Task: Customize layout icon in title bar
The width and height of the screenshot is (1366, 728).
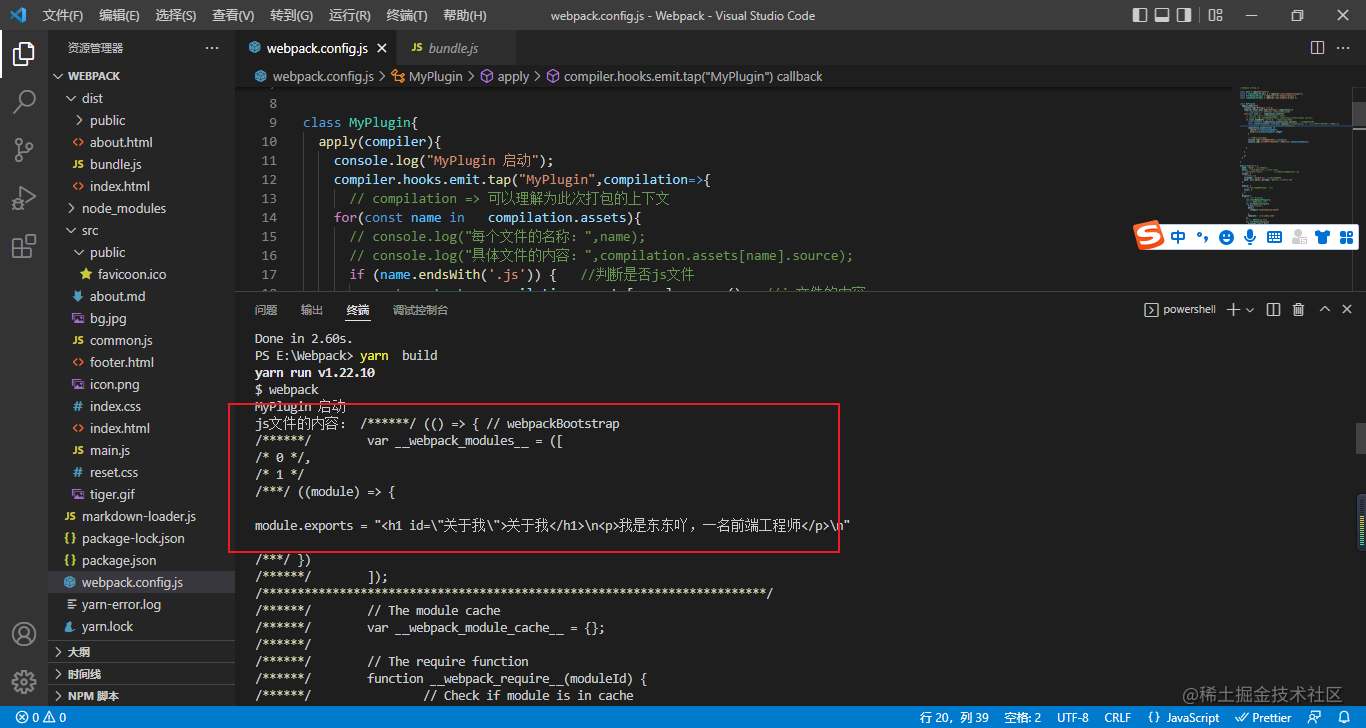Action: point(1215,15)
